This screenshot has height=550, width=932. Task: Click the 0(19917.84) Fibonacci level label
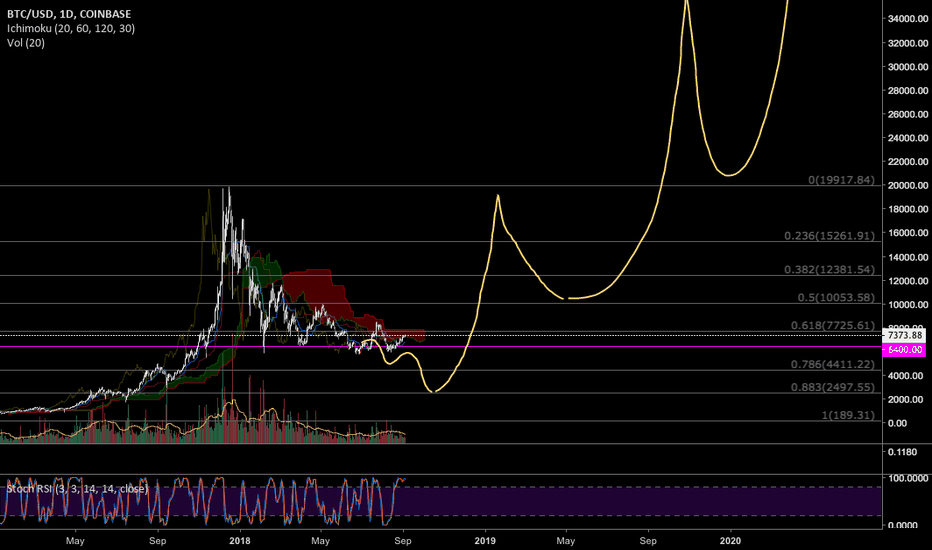pyautogui.click(x=841, y=180)
